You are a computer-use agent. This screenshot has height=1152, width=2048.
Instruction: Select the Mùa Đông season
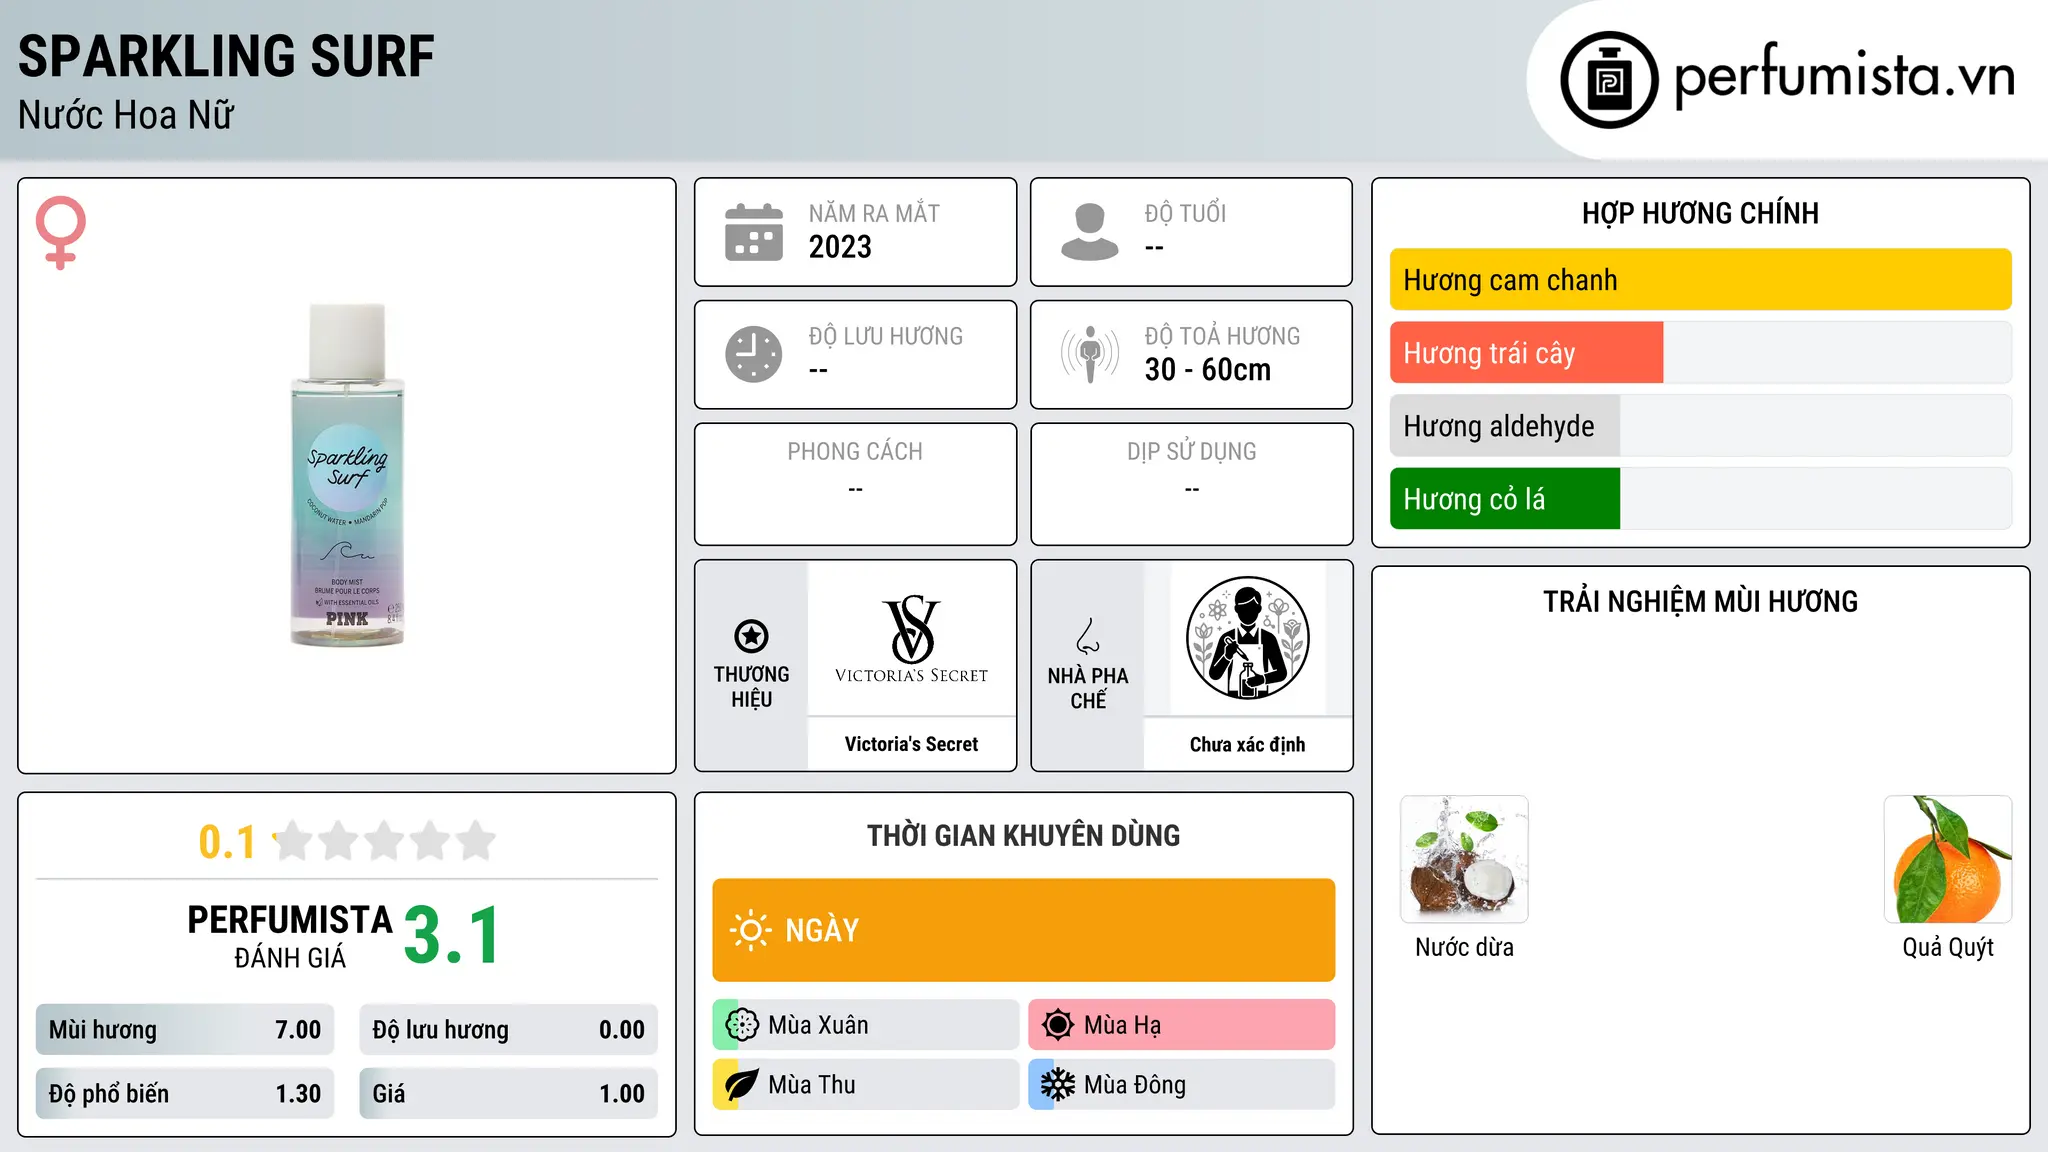pos(1182,1085)
